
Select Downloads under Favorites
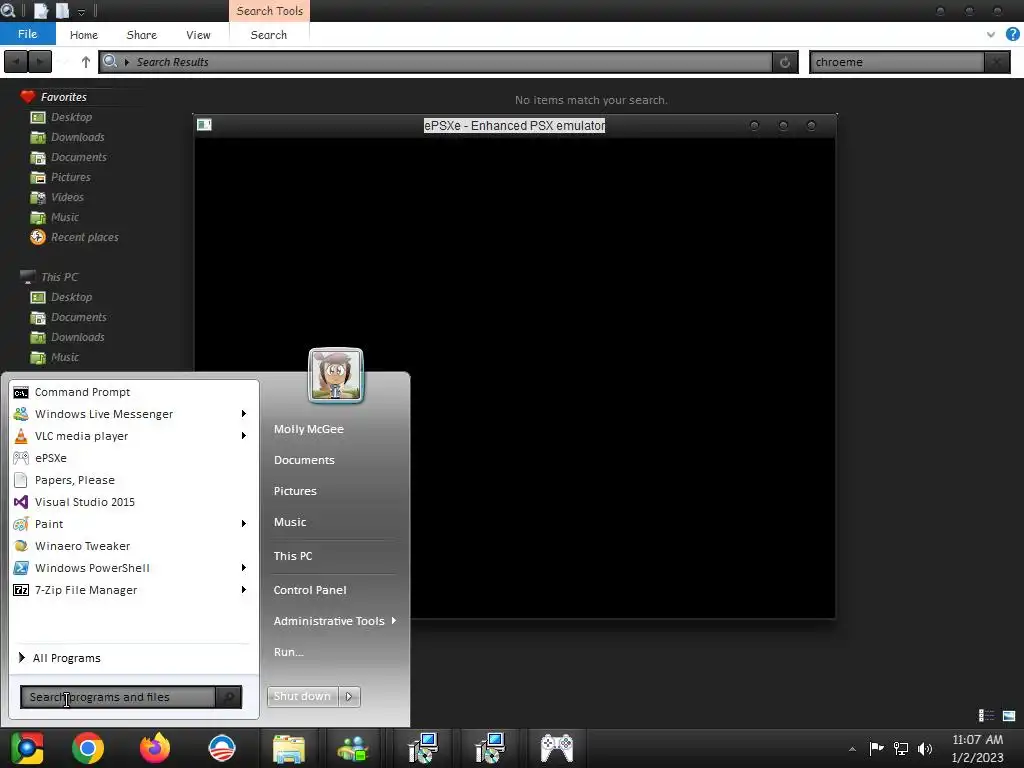[67, 137]
